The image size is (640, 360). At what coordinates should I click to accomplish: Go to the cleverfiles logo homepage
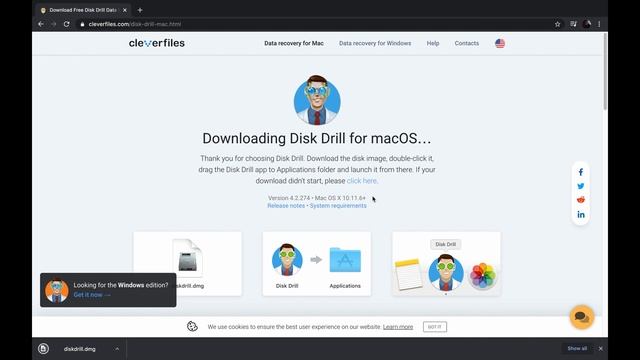(157, 43)
